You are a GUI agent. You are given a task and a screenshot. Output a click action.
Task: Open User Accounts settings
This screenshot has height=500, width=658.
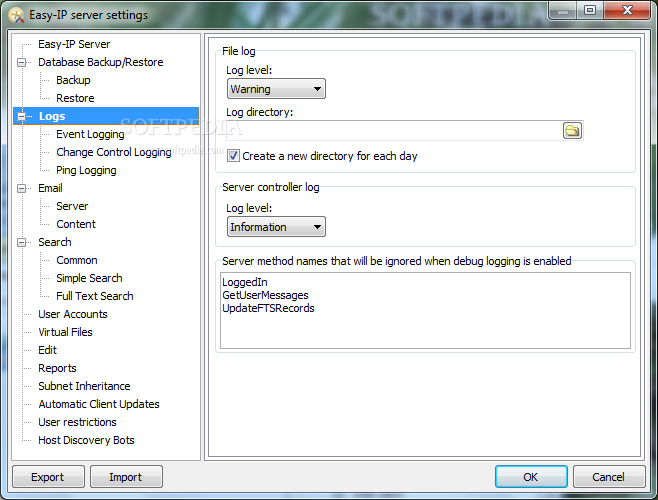coord(73,314)
